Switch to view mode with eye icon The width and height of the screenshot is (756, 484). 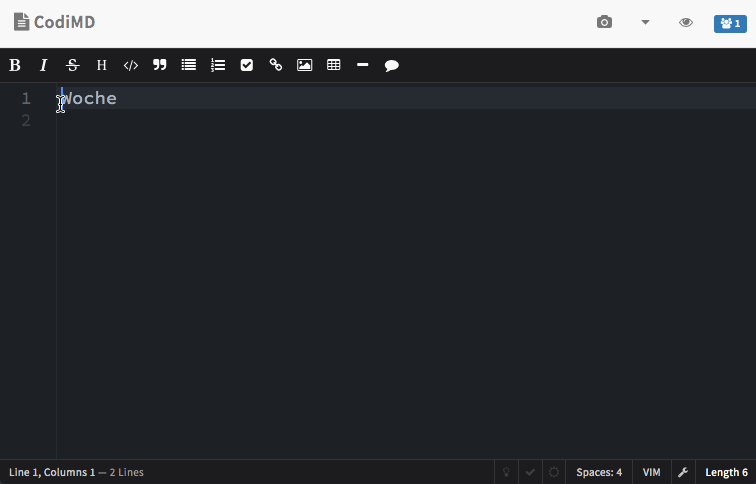(x=686, y=23)
